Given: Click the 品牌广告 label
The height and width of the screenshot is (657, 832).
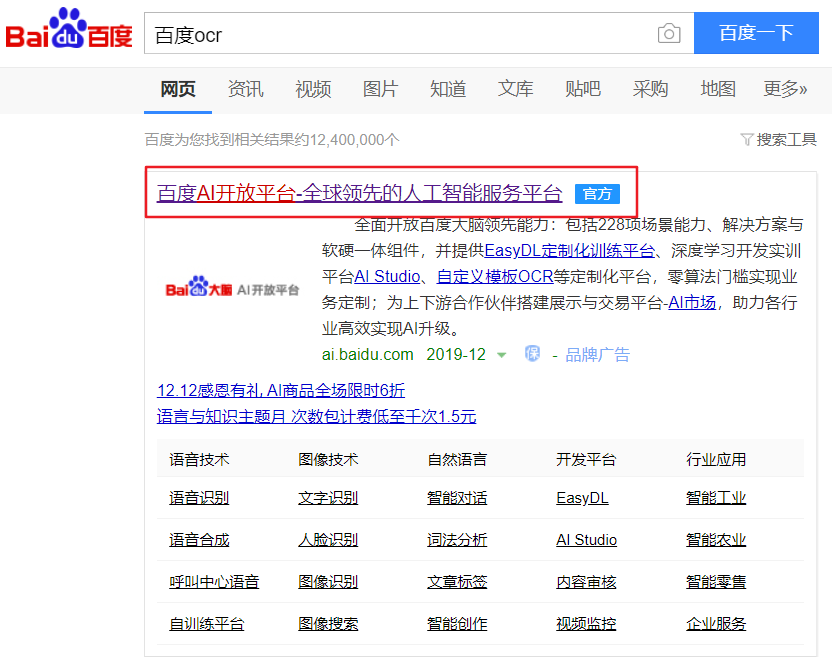Looking at the screenshot, I should pyautogui.click(x=597, y=355).
